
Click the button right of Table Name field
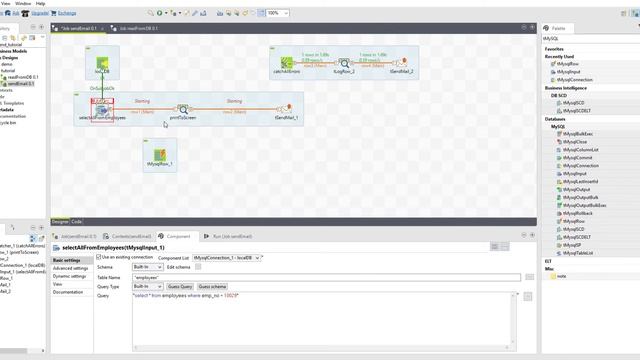529,277
